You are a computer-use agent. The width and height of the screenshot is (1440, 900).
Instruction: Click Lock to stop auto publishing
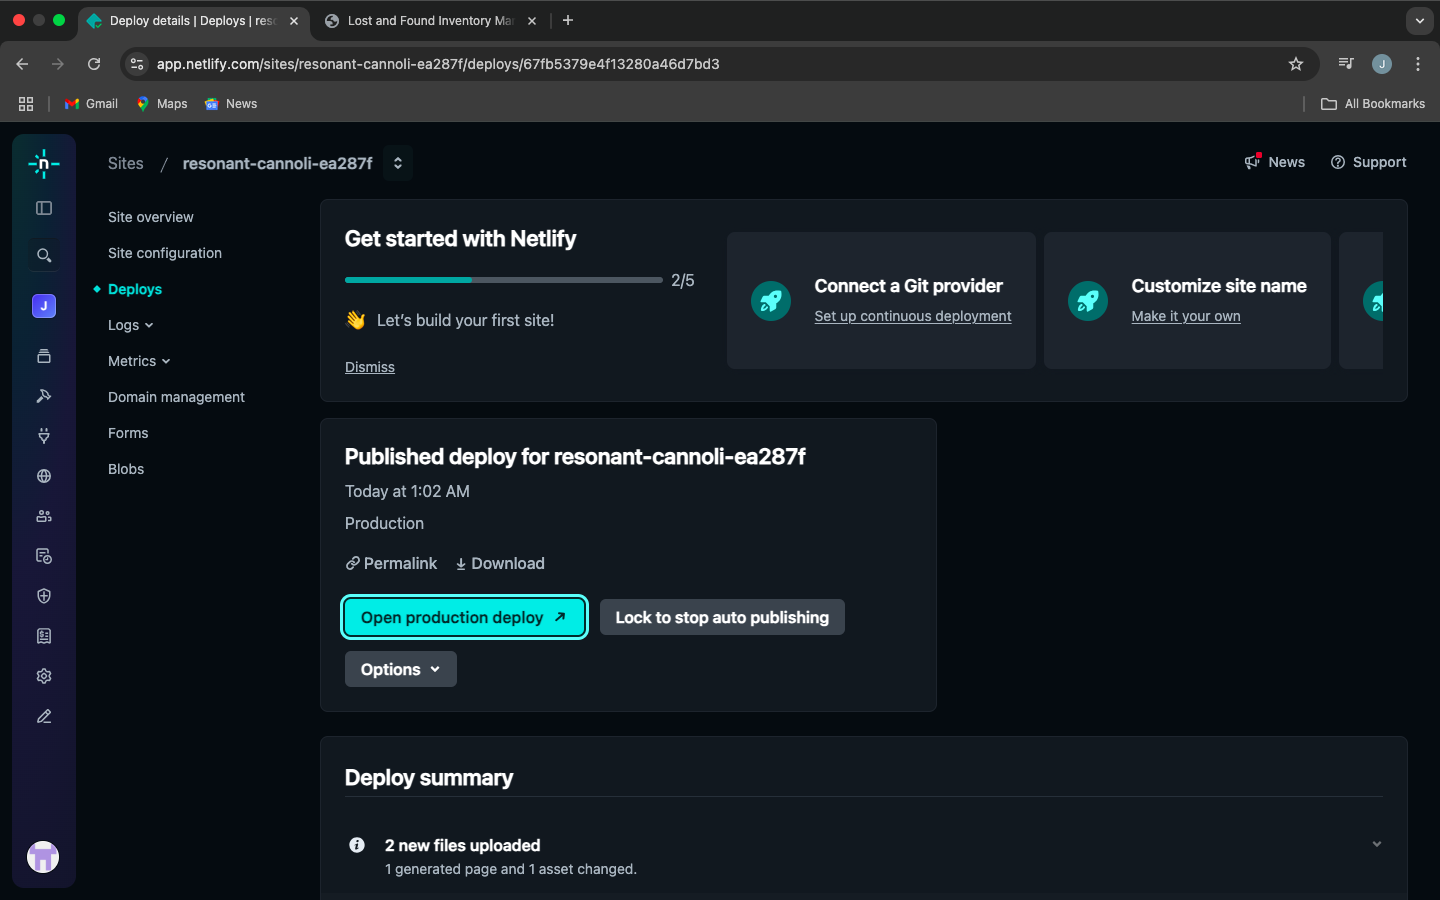tap(722, 617)
